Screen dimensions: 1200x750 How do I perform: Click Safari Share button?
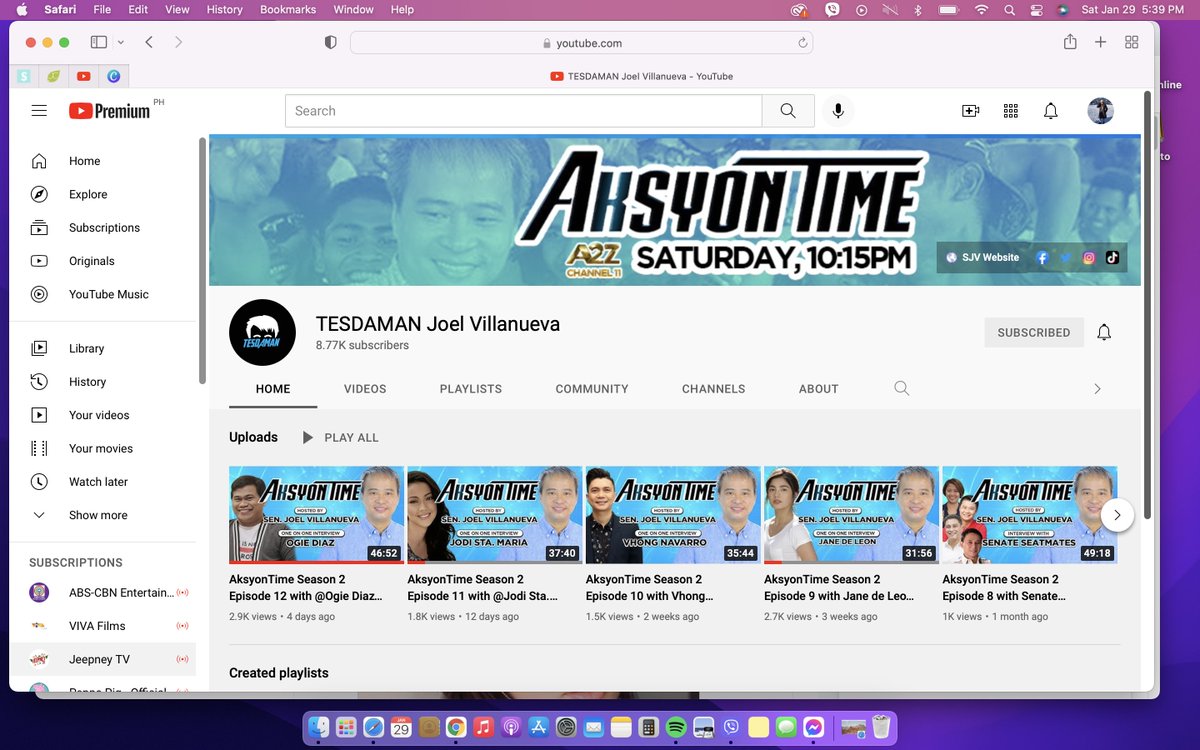(1070, 42)
